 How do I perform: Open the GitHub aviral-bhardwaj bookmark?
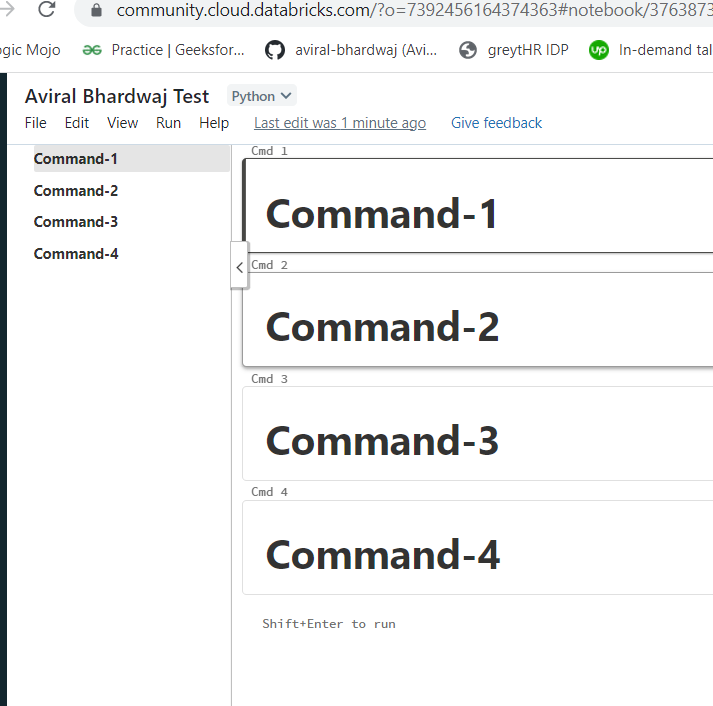[351, 50]
